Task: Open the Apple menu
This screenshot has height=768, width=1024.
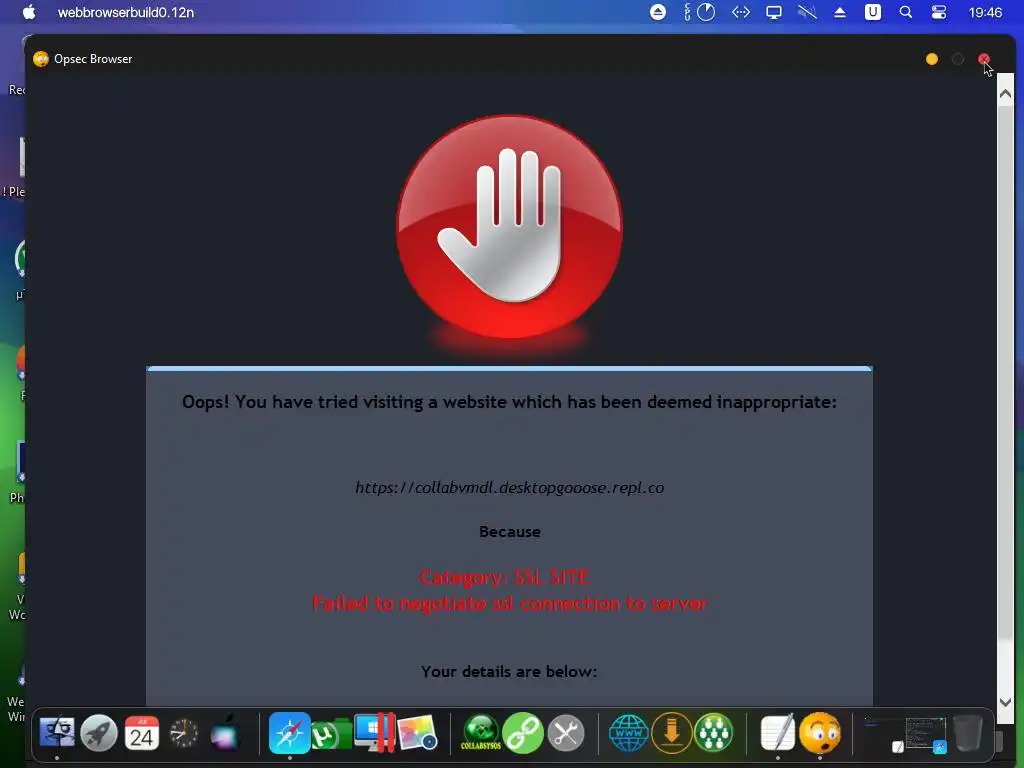Action: click(x=29, y=12)
